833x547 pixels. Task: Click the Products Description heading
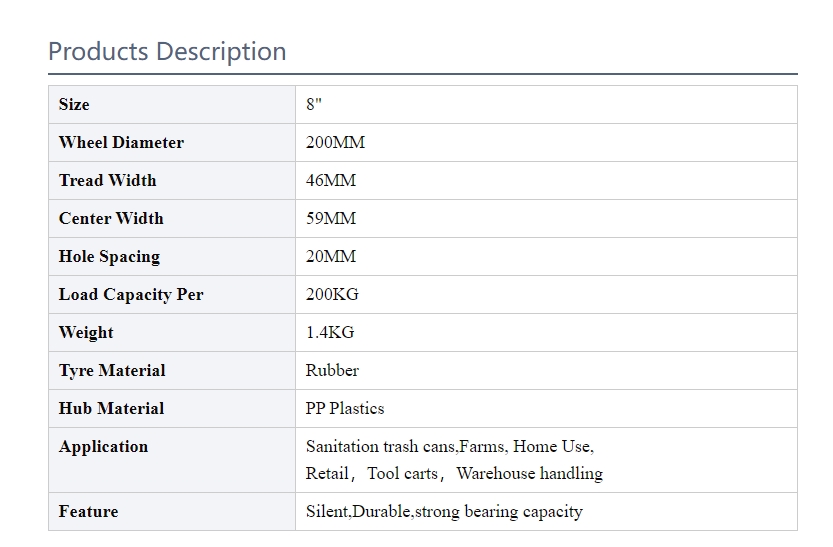167,52
